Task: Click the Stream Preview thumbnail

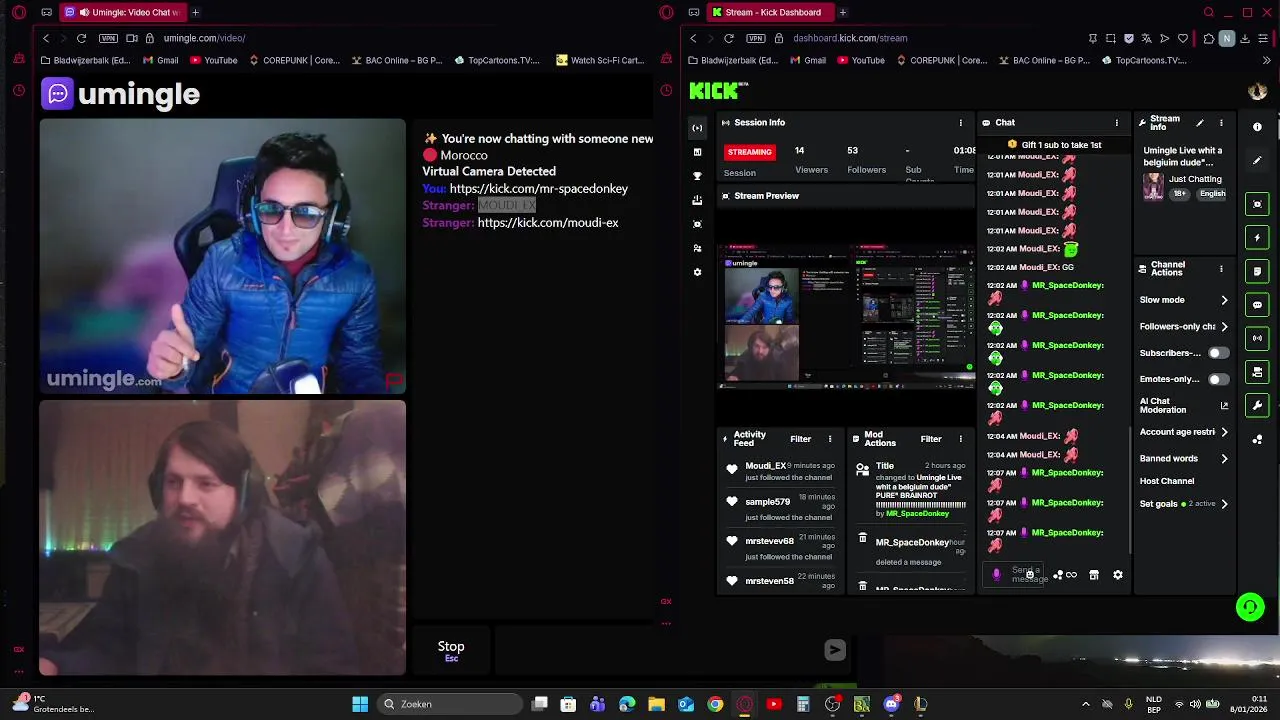Action: tap(847, 315)
